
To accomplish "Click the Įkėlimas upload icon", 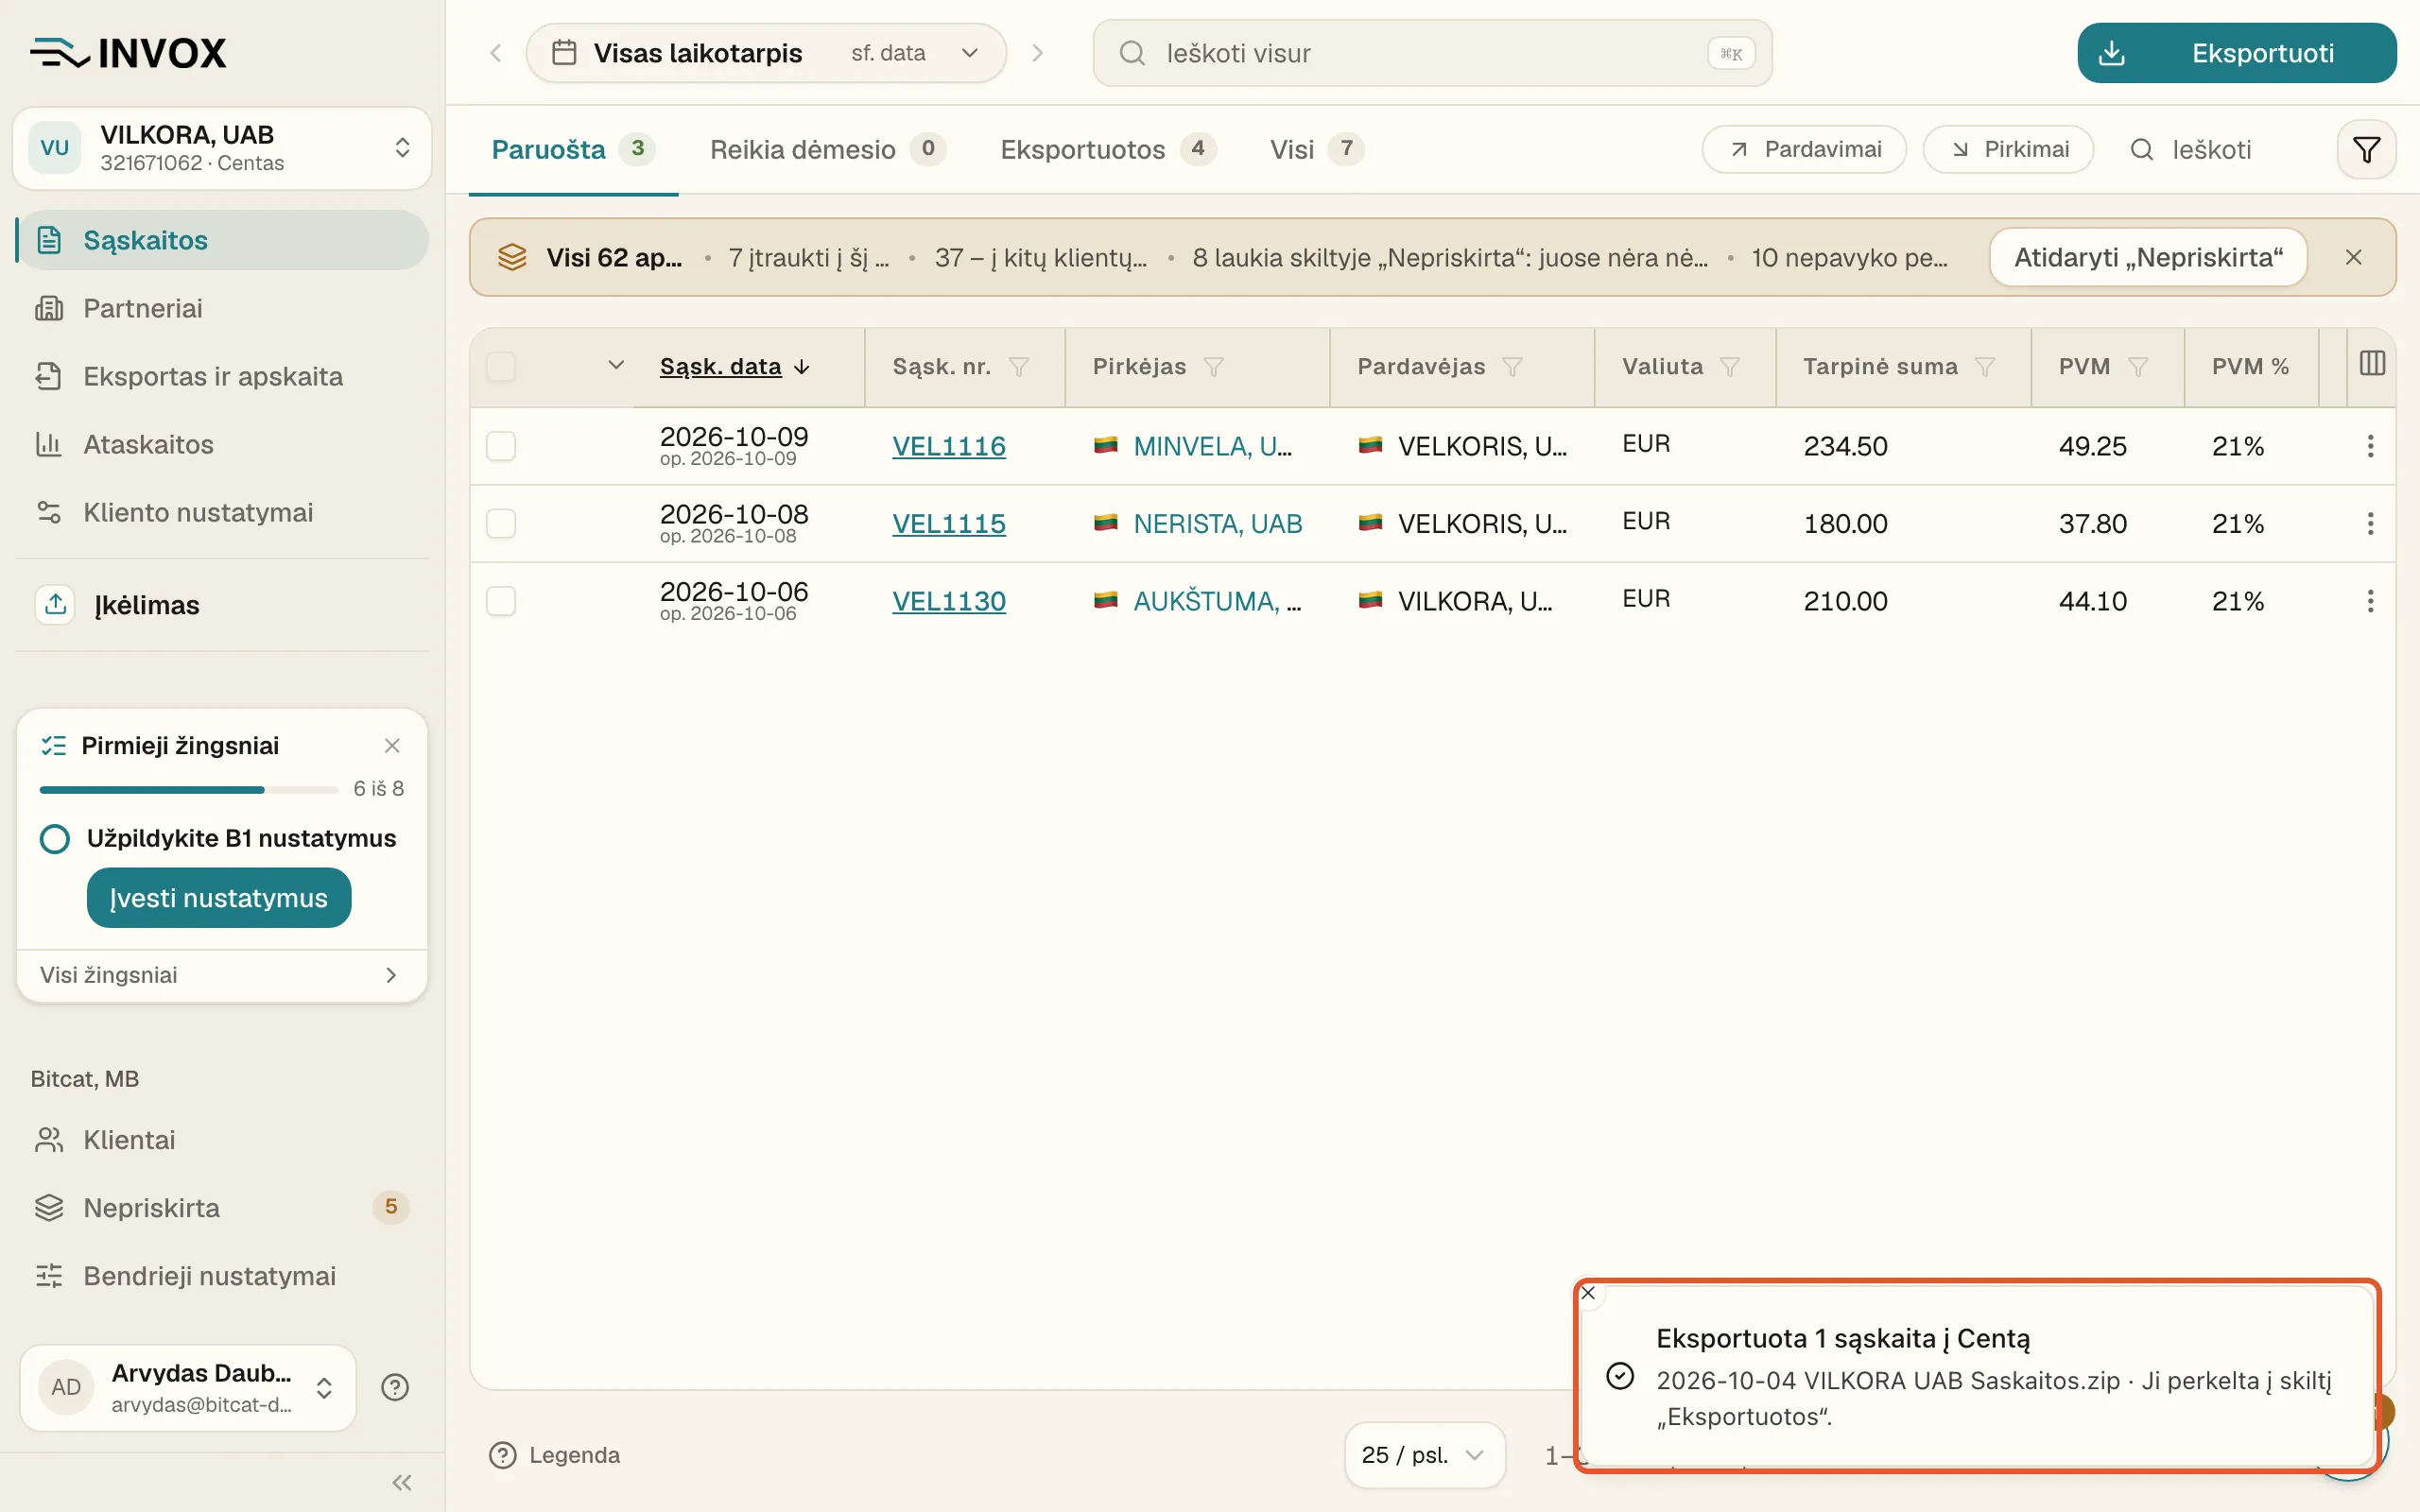I will (56, 605).
